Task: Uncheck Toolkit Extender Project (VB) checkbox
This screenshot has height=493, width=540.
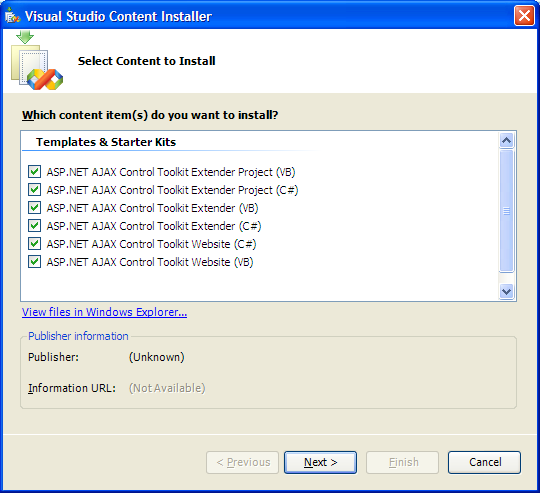Action: pyautogui.click(x=34, y=171)
